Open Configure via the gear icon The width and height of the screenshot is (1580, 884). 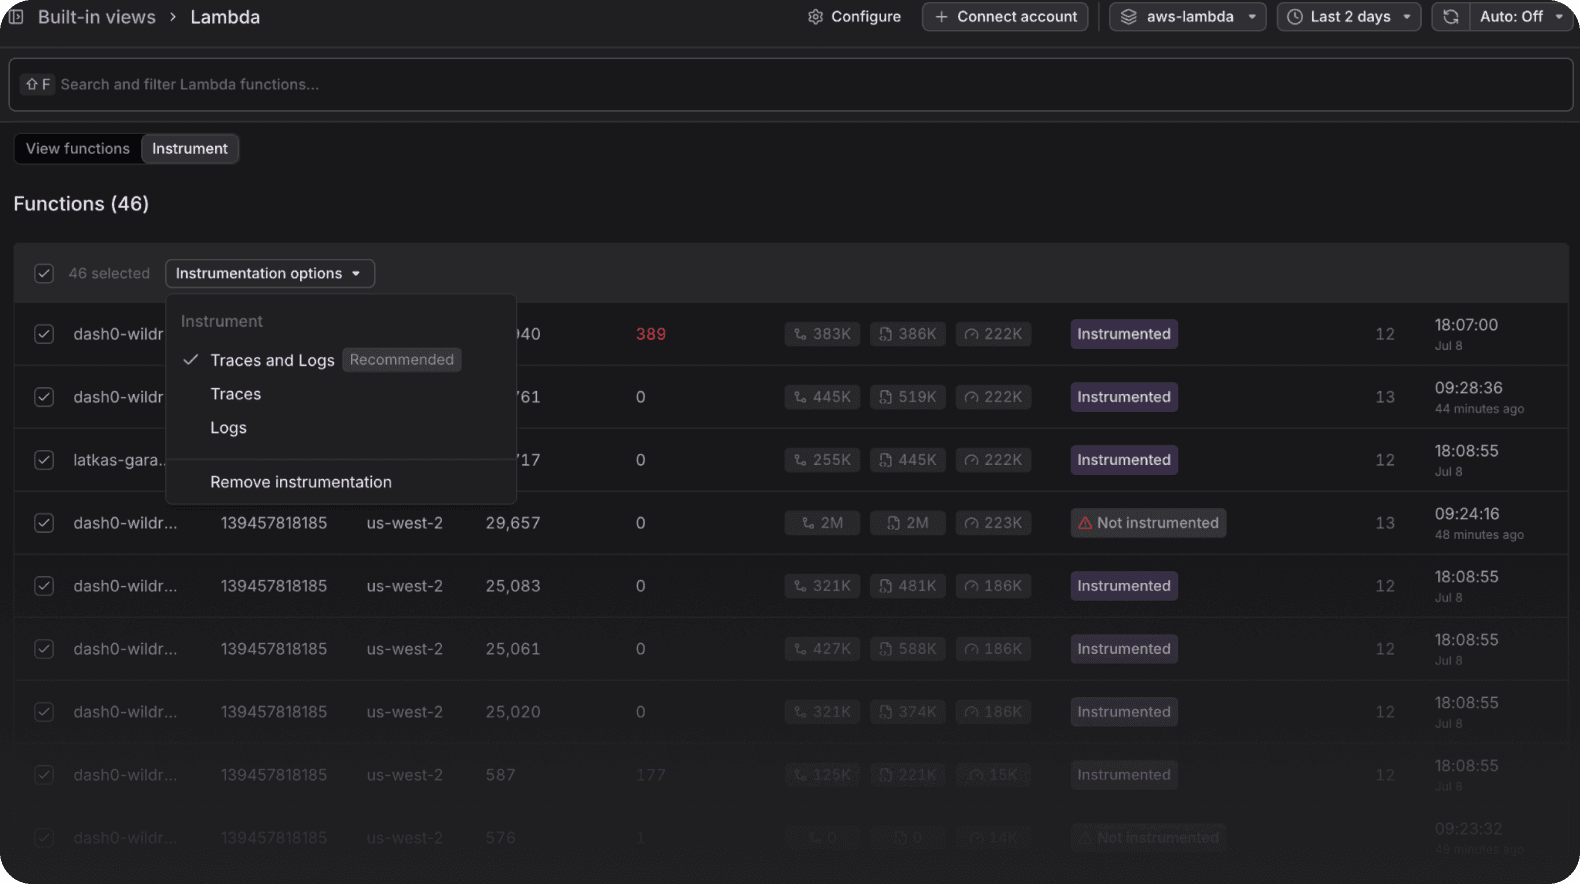tap(815, 17)
